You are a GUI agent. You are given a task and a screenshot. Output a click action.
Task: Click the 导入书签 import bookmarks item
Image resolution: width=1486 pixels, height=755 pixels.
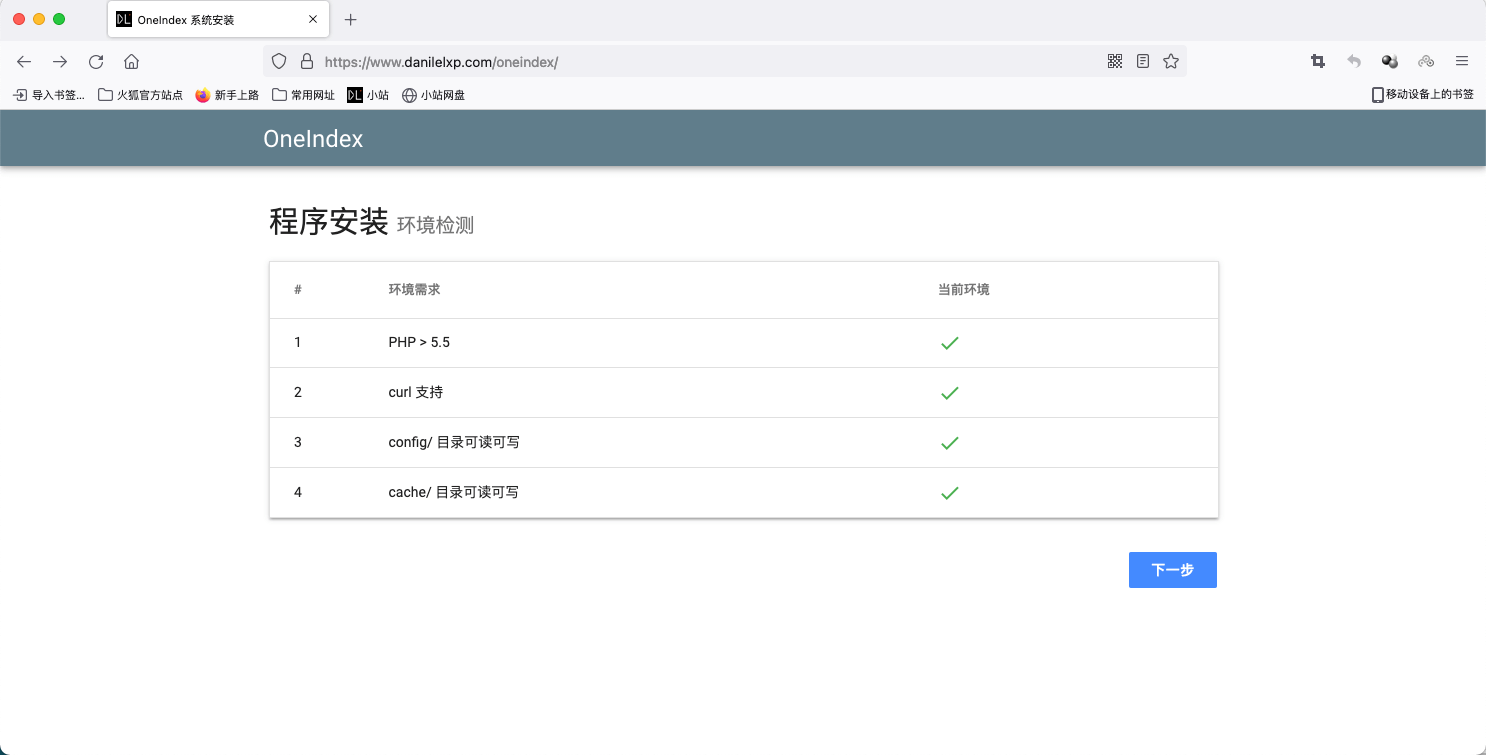click(49, 95)
